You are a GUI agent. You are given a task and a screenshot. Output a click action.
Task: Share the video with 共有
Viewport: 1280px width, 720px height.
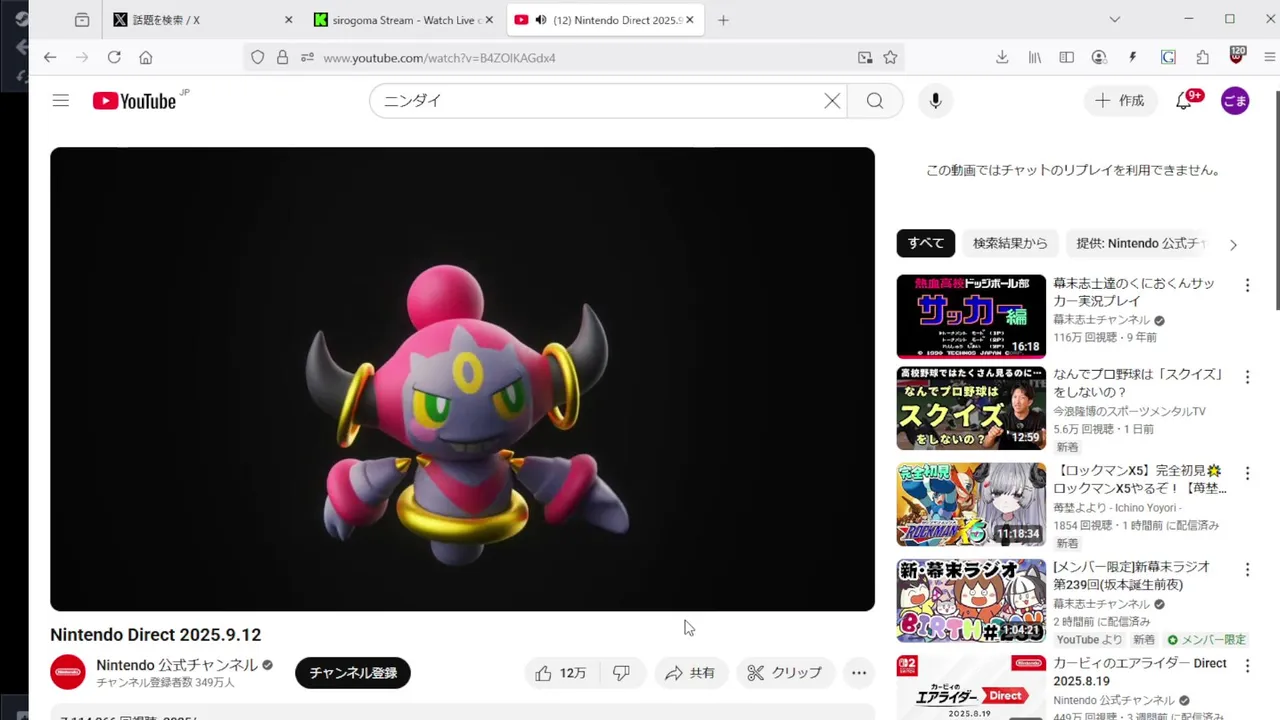pyautogui.click(x=690, y=673)
